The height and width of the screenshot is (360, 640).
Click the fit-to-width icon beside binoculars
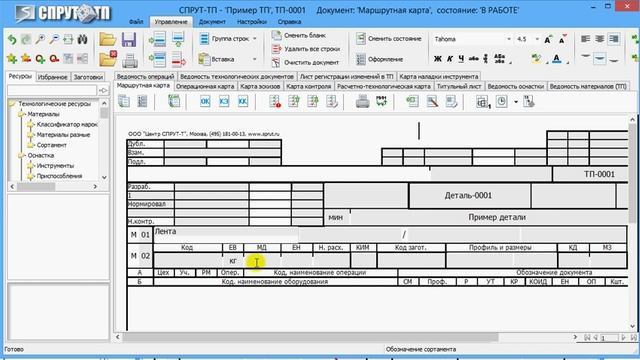[x=68, y=39]
